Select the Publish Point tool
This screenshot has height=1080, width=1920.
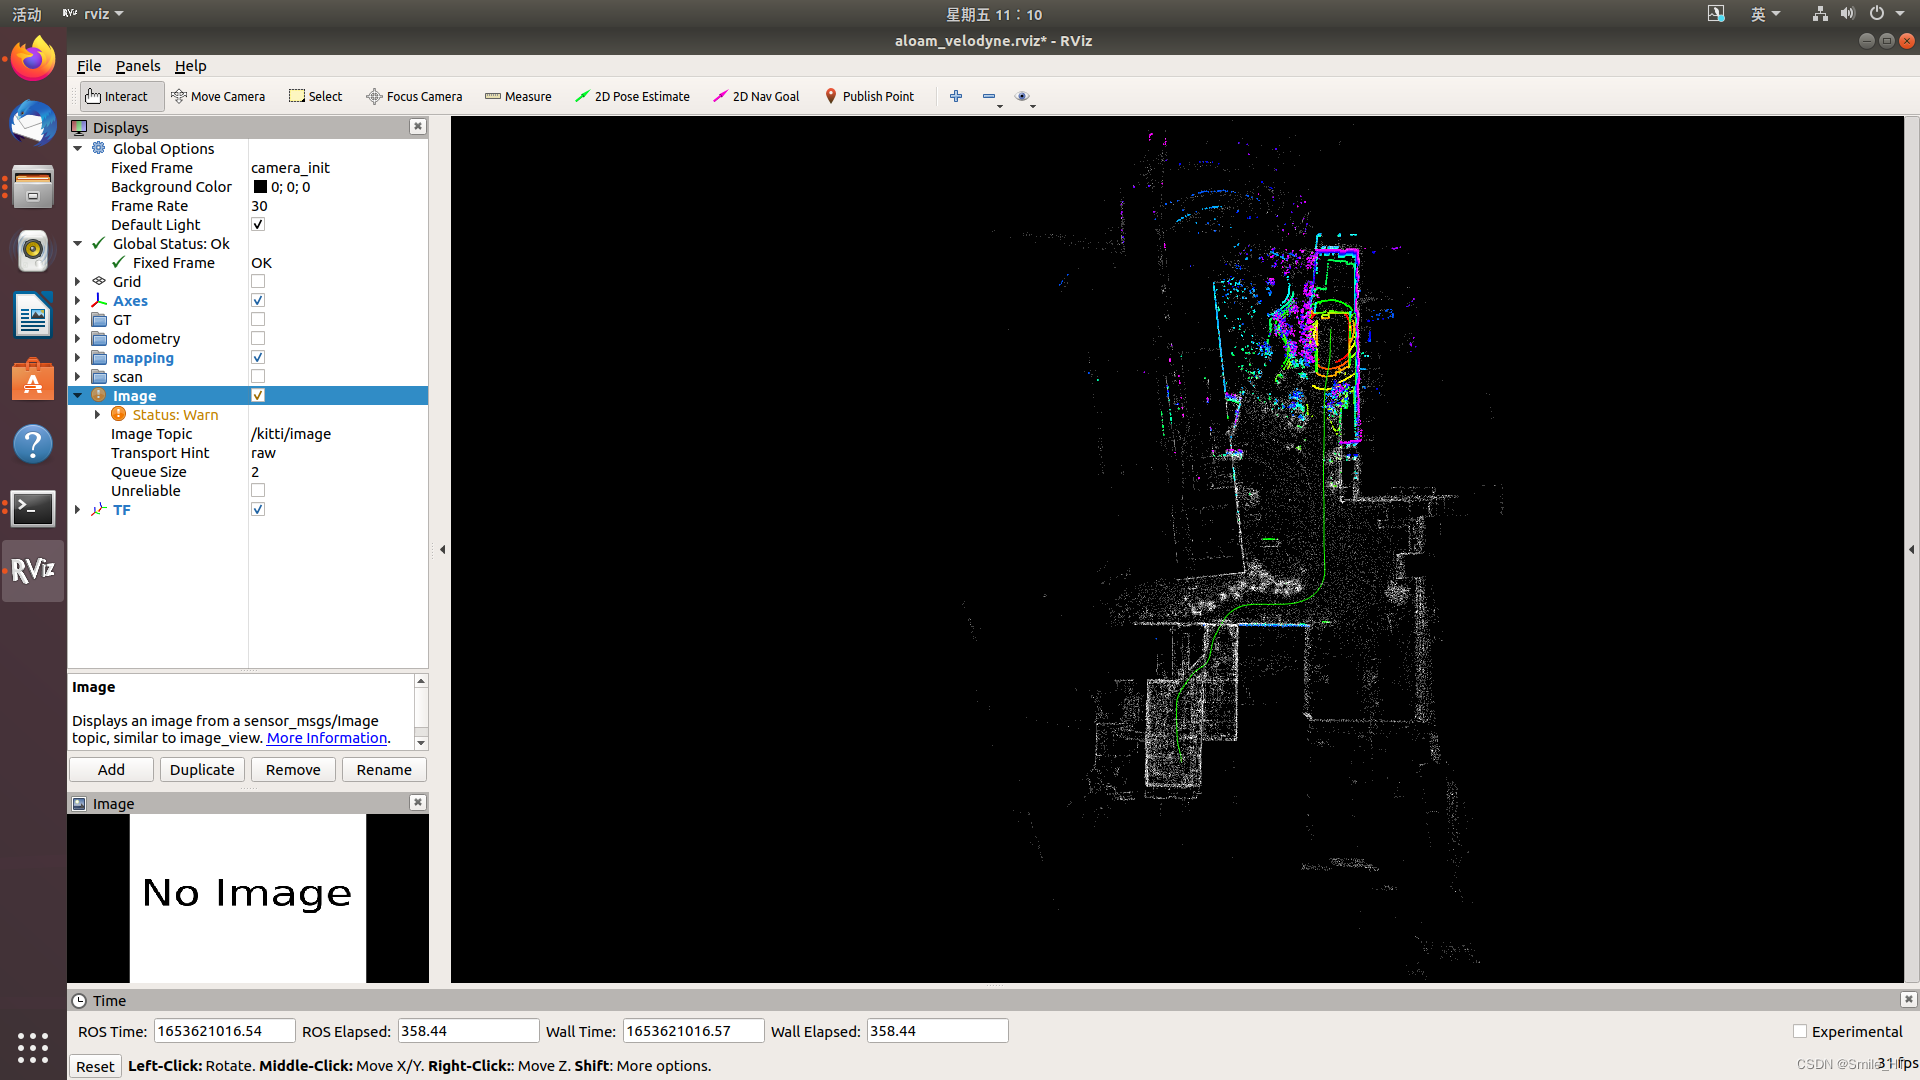(869, 97)
